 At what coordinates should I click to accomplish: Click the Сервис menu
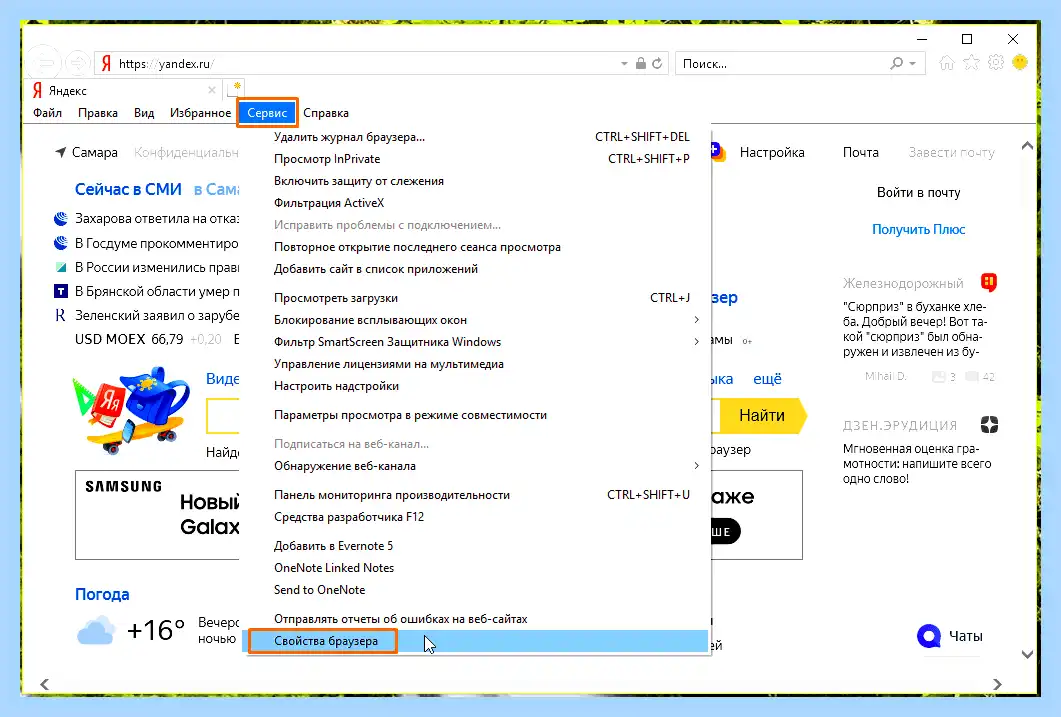(x=267, y=113)
